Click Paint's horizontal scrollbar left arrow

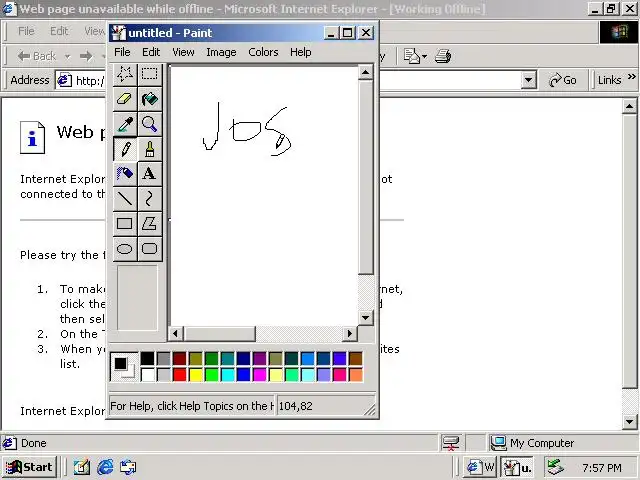(x=176, y=334)
